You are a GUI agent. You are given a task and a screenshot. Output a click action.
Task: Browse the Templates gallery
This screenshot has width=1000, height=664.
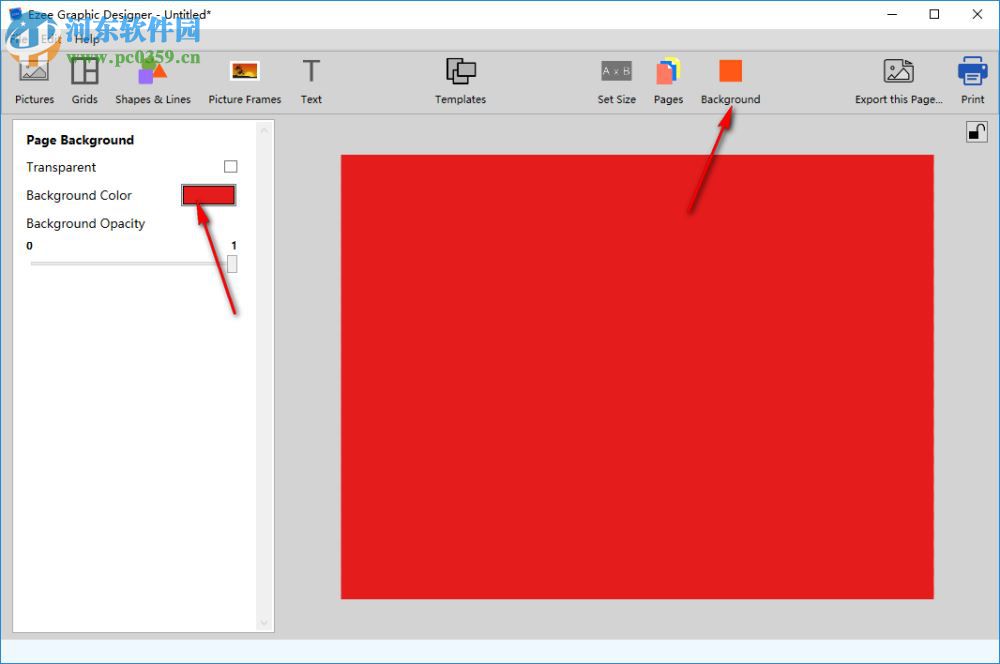tap(460, 80)
